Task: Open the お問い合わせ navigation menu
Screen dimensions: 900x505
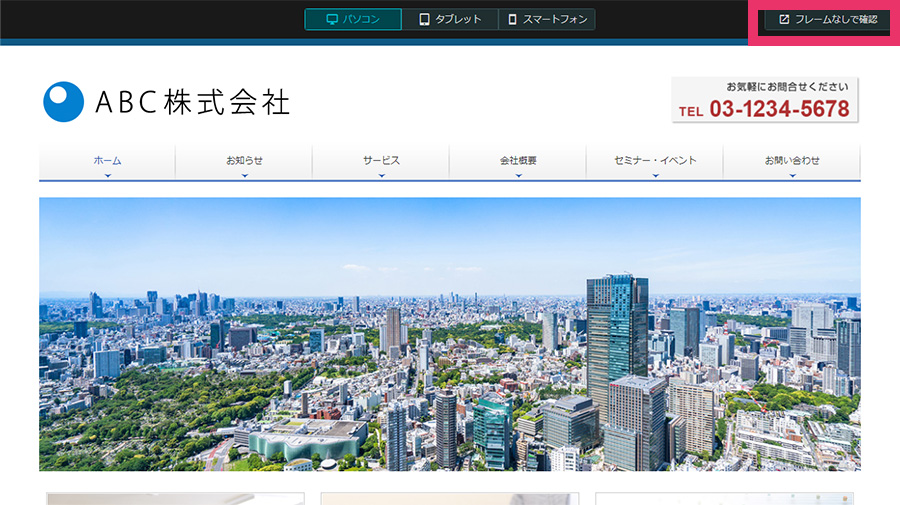Action: 792,162
